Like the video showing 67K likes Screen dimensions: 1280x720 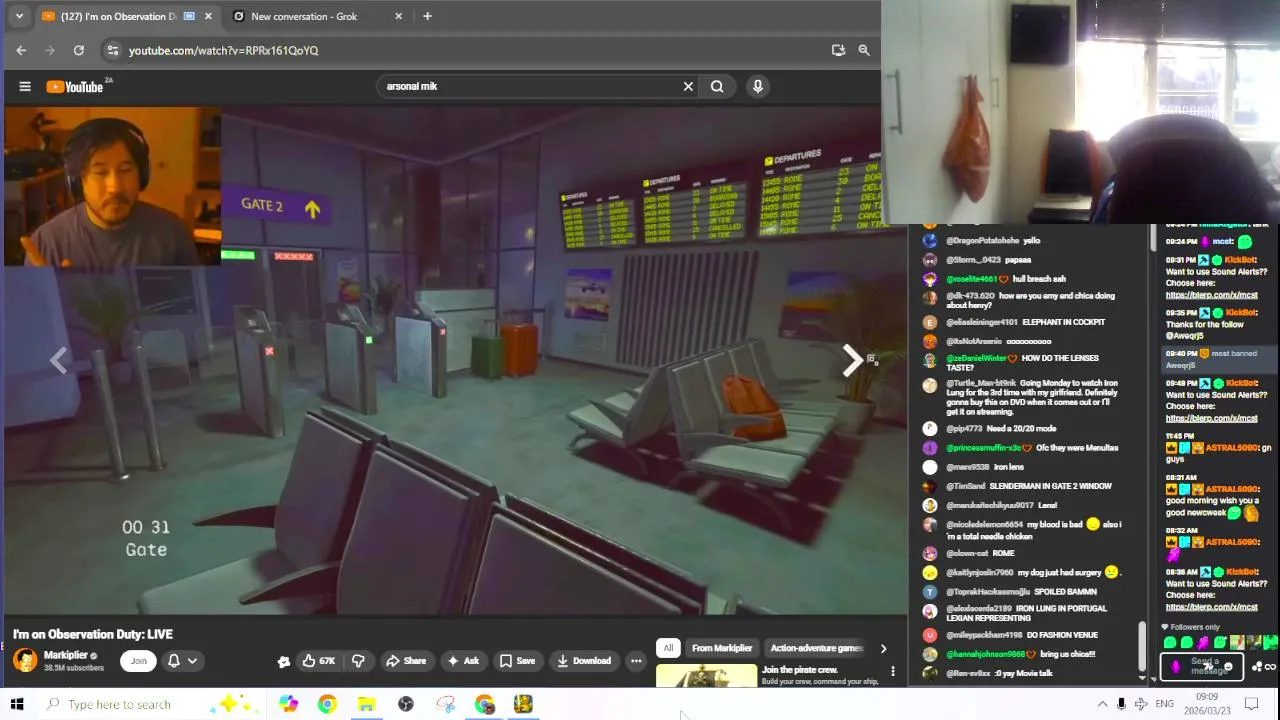[x=319, y=661]
